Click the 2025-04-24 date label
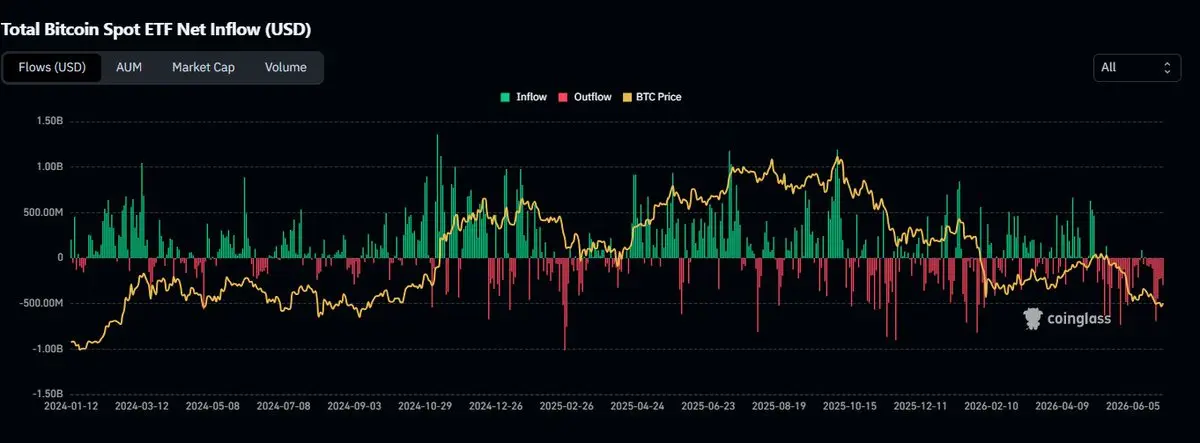 [639, 408]
